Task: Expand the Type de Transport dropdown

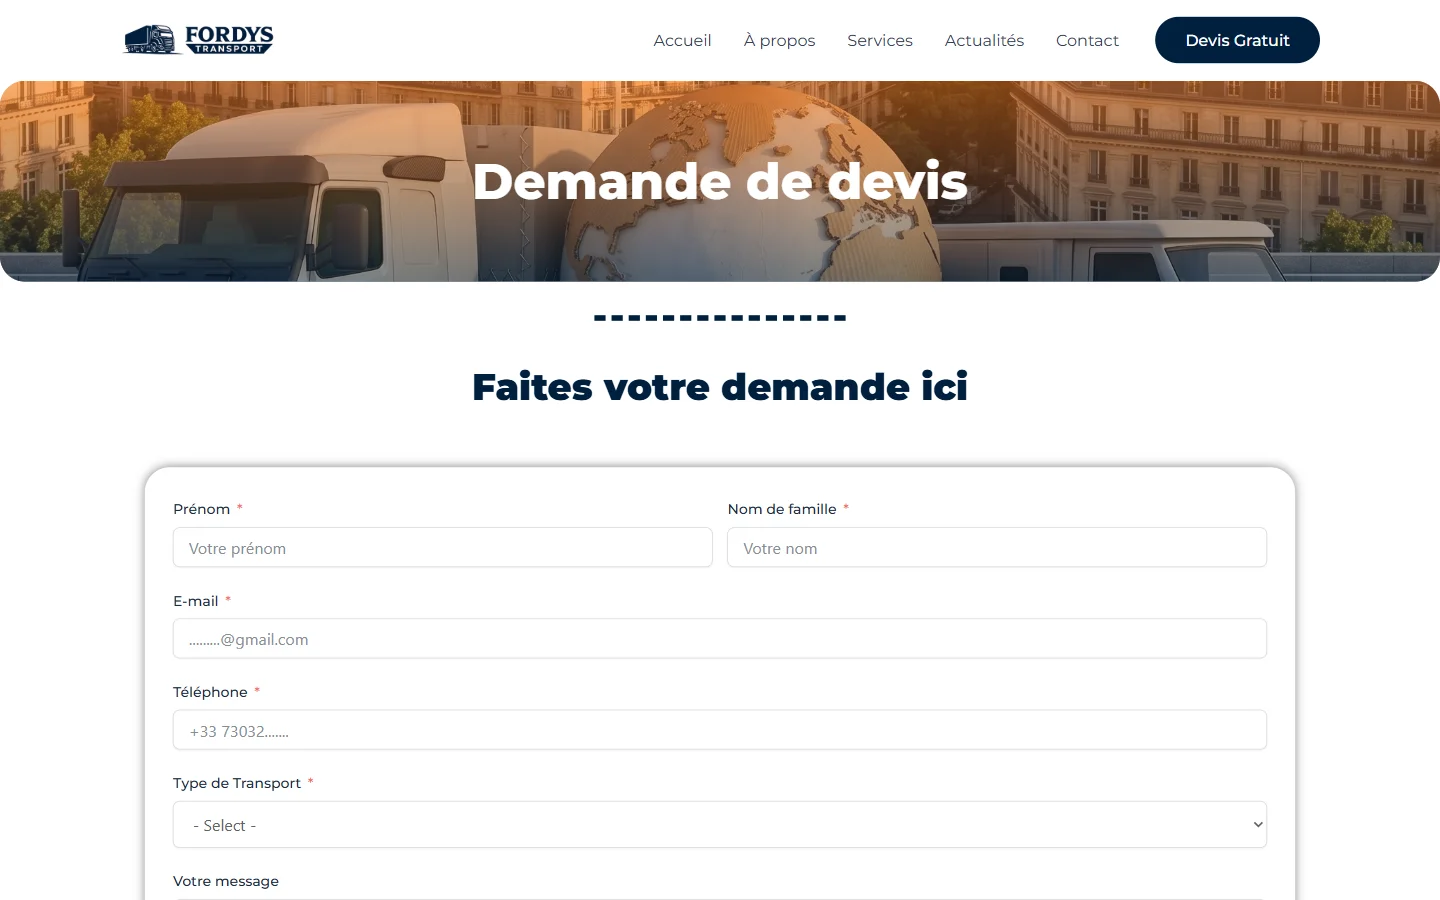Action: [x=720, y=825]
